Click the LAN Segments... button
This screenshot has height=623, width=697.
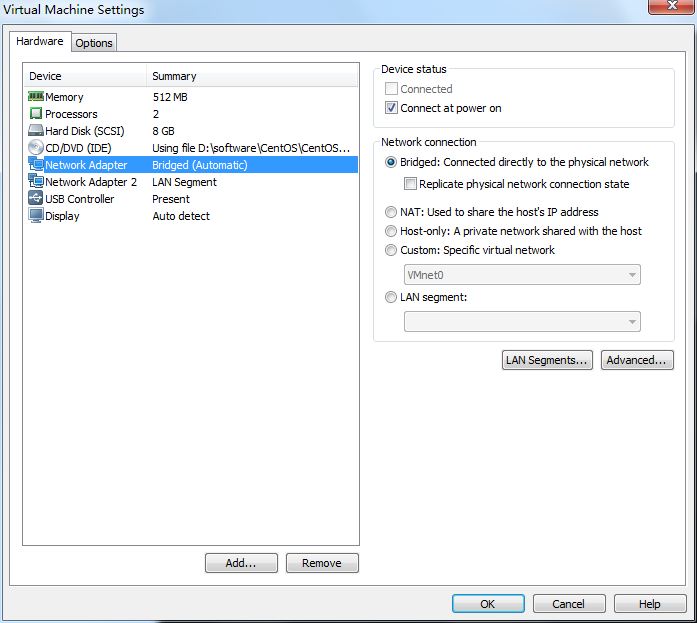point(547,360)
